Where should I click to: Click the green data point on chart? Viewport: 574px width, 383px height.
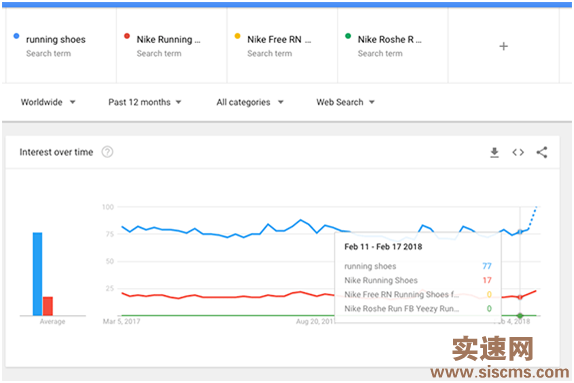coord(520,315)
